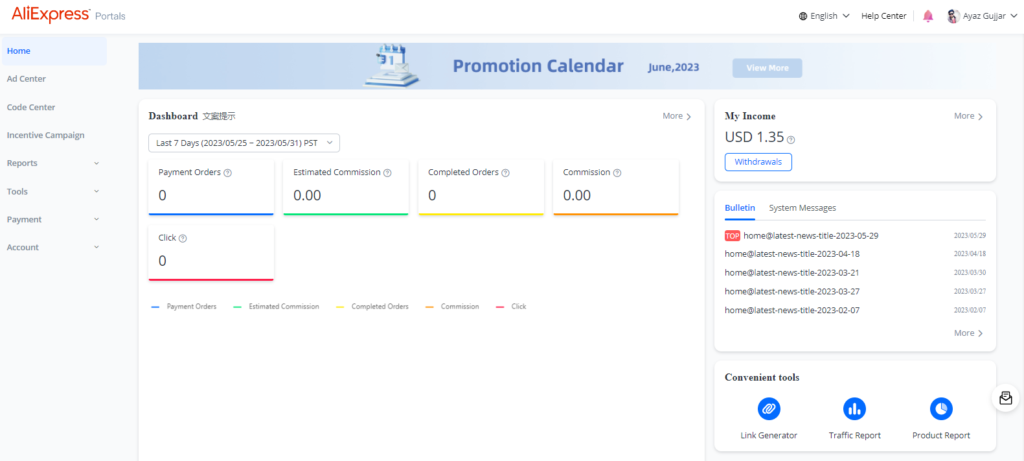Click the Completed Orders metric card

pos(481,187)
